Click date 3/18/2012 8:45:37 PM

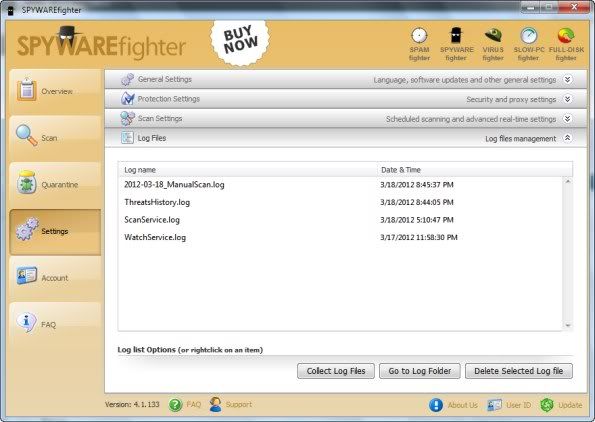pyautogui.click(x=417, y=185)
